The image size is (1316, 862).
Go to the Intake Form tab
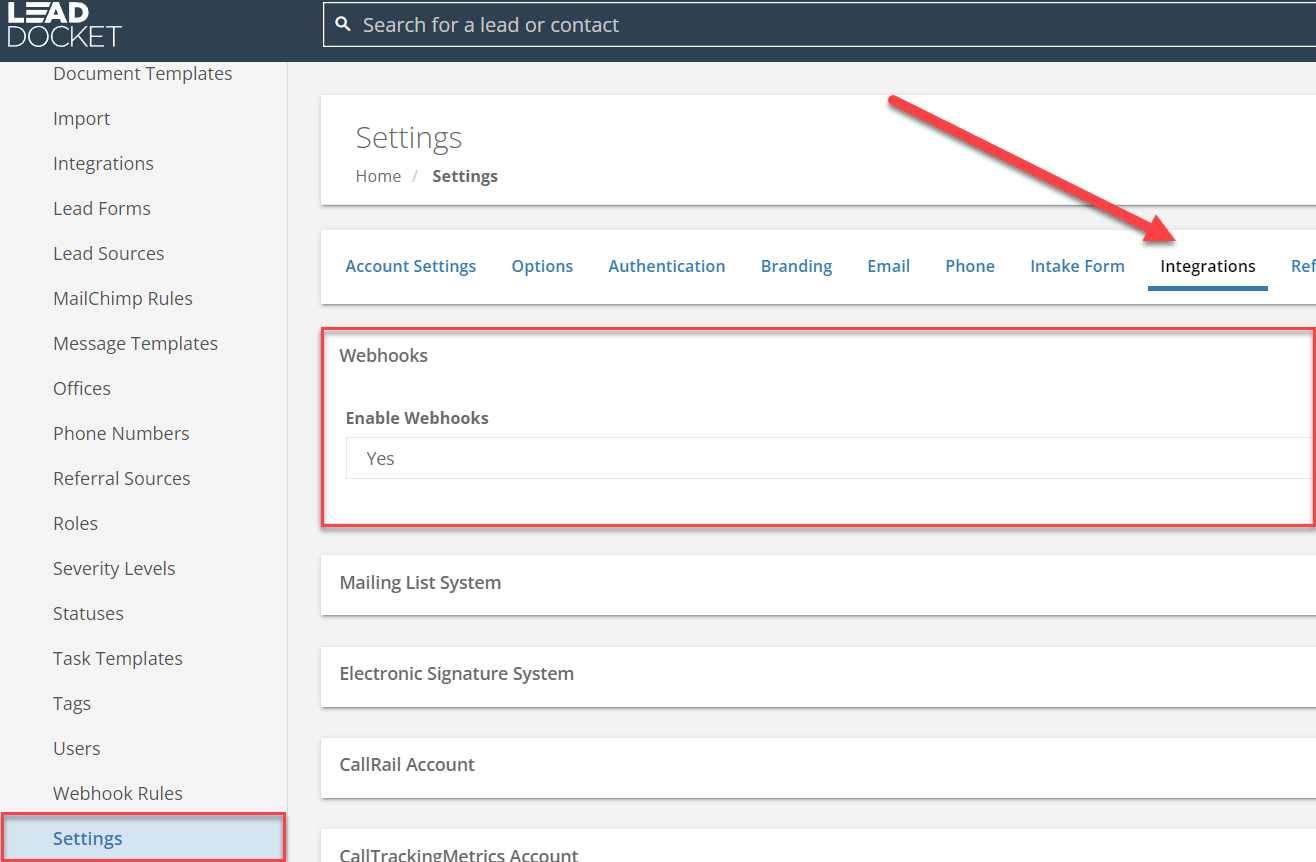(x=1077, y=266)
